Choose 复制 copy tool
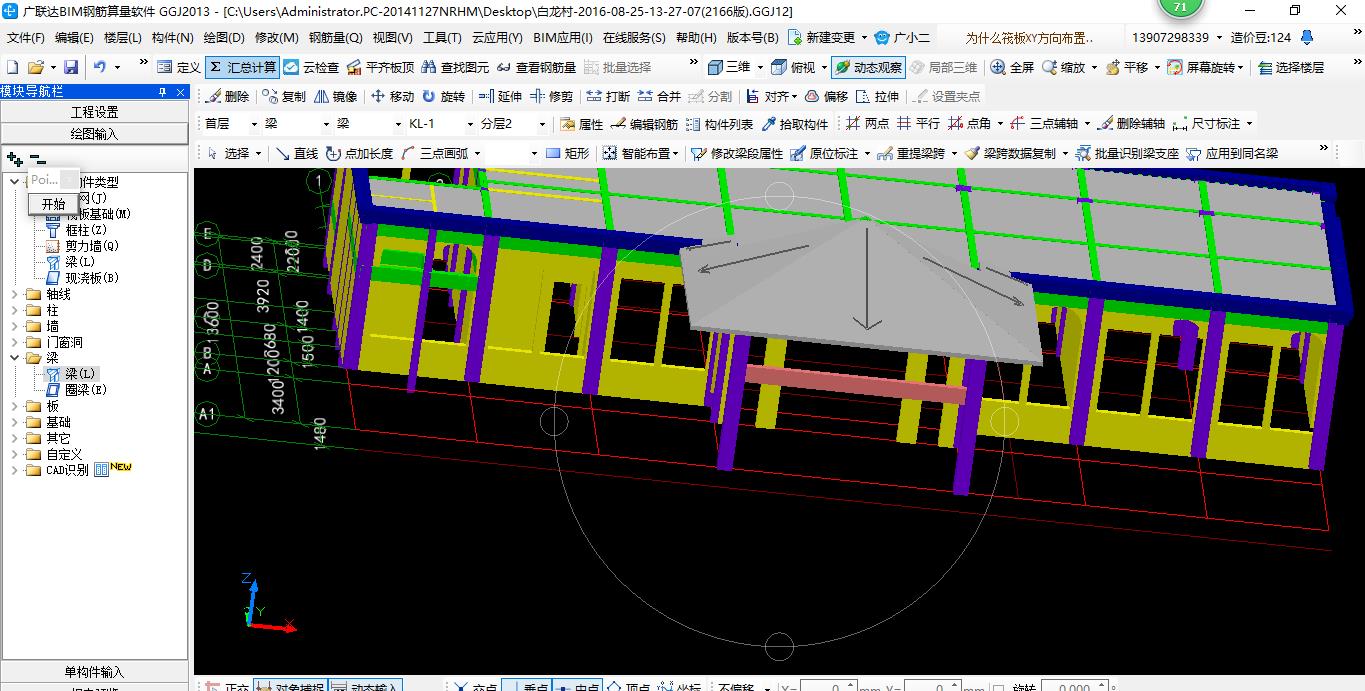The height and width of the screenshot is (691, 1365). 284,96
